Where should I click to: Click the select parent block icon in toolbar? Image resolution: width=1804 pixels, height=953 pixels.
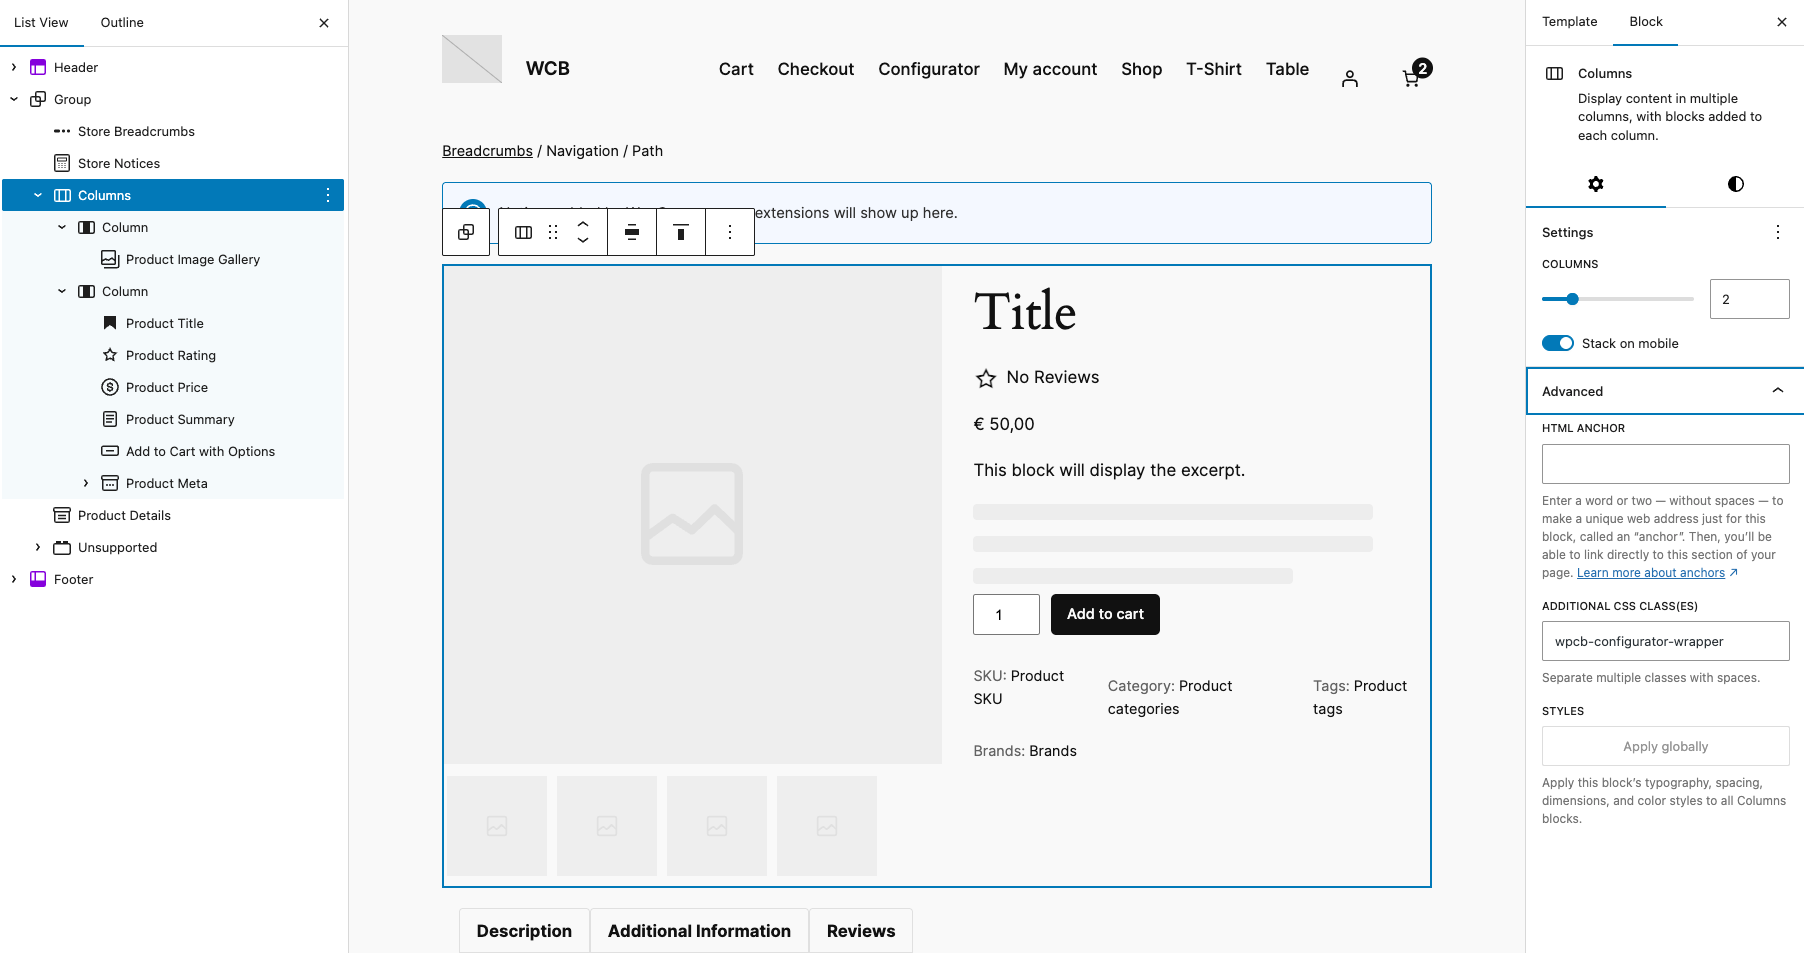point(466,232)
